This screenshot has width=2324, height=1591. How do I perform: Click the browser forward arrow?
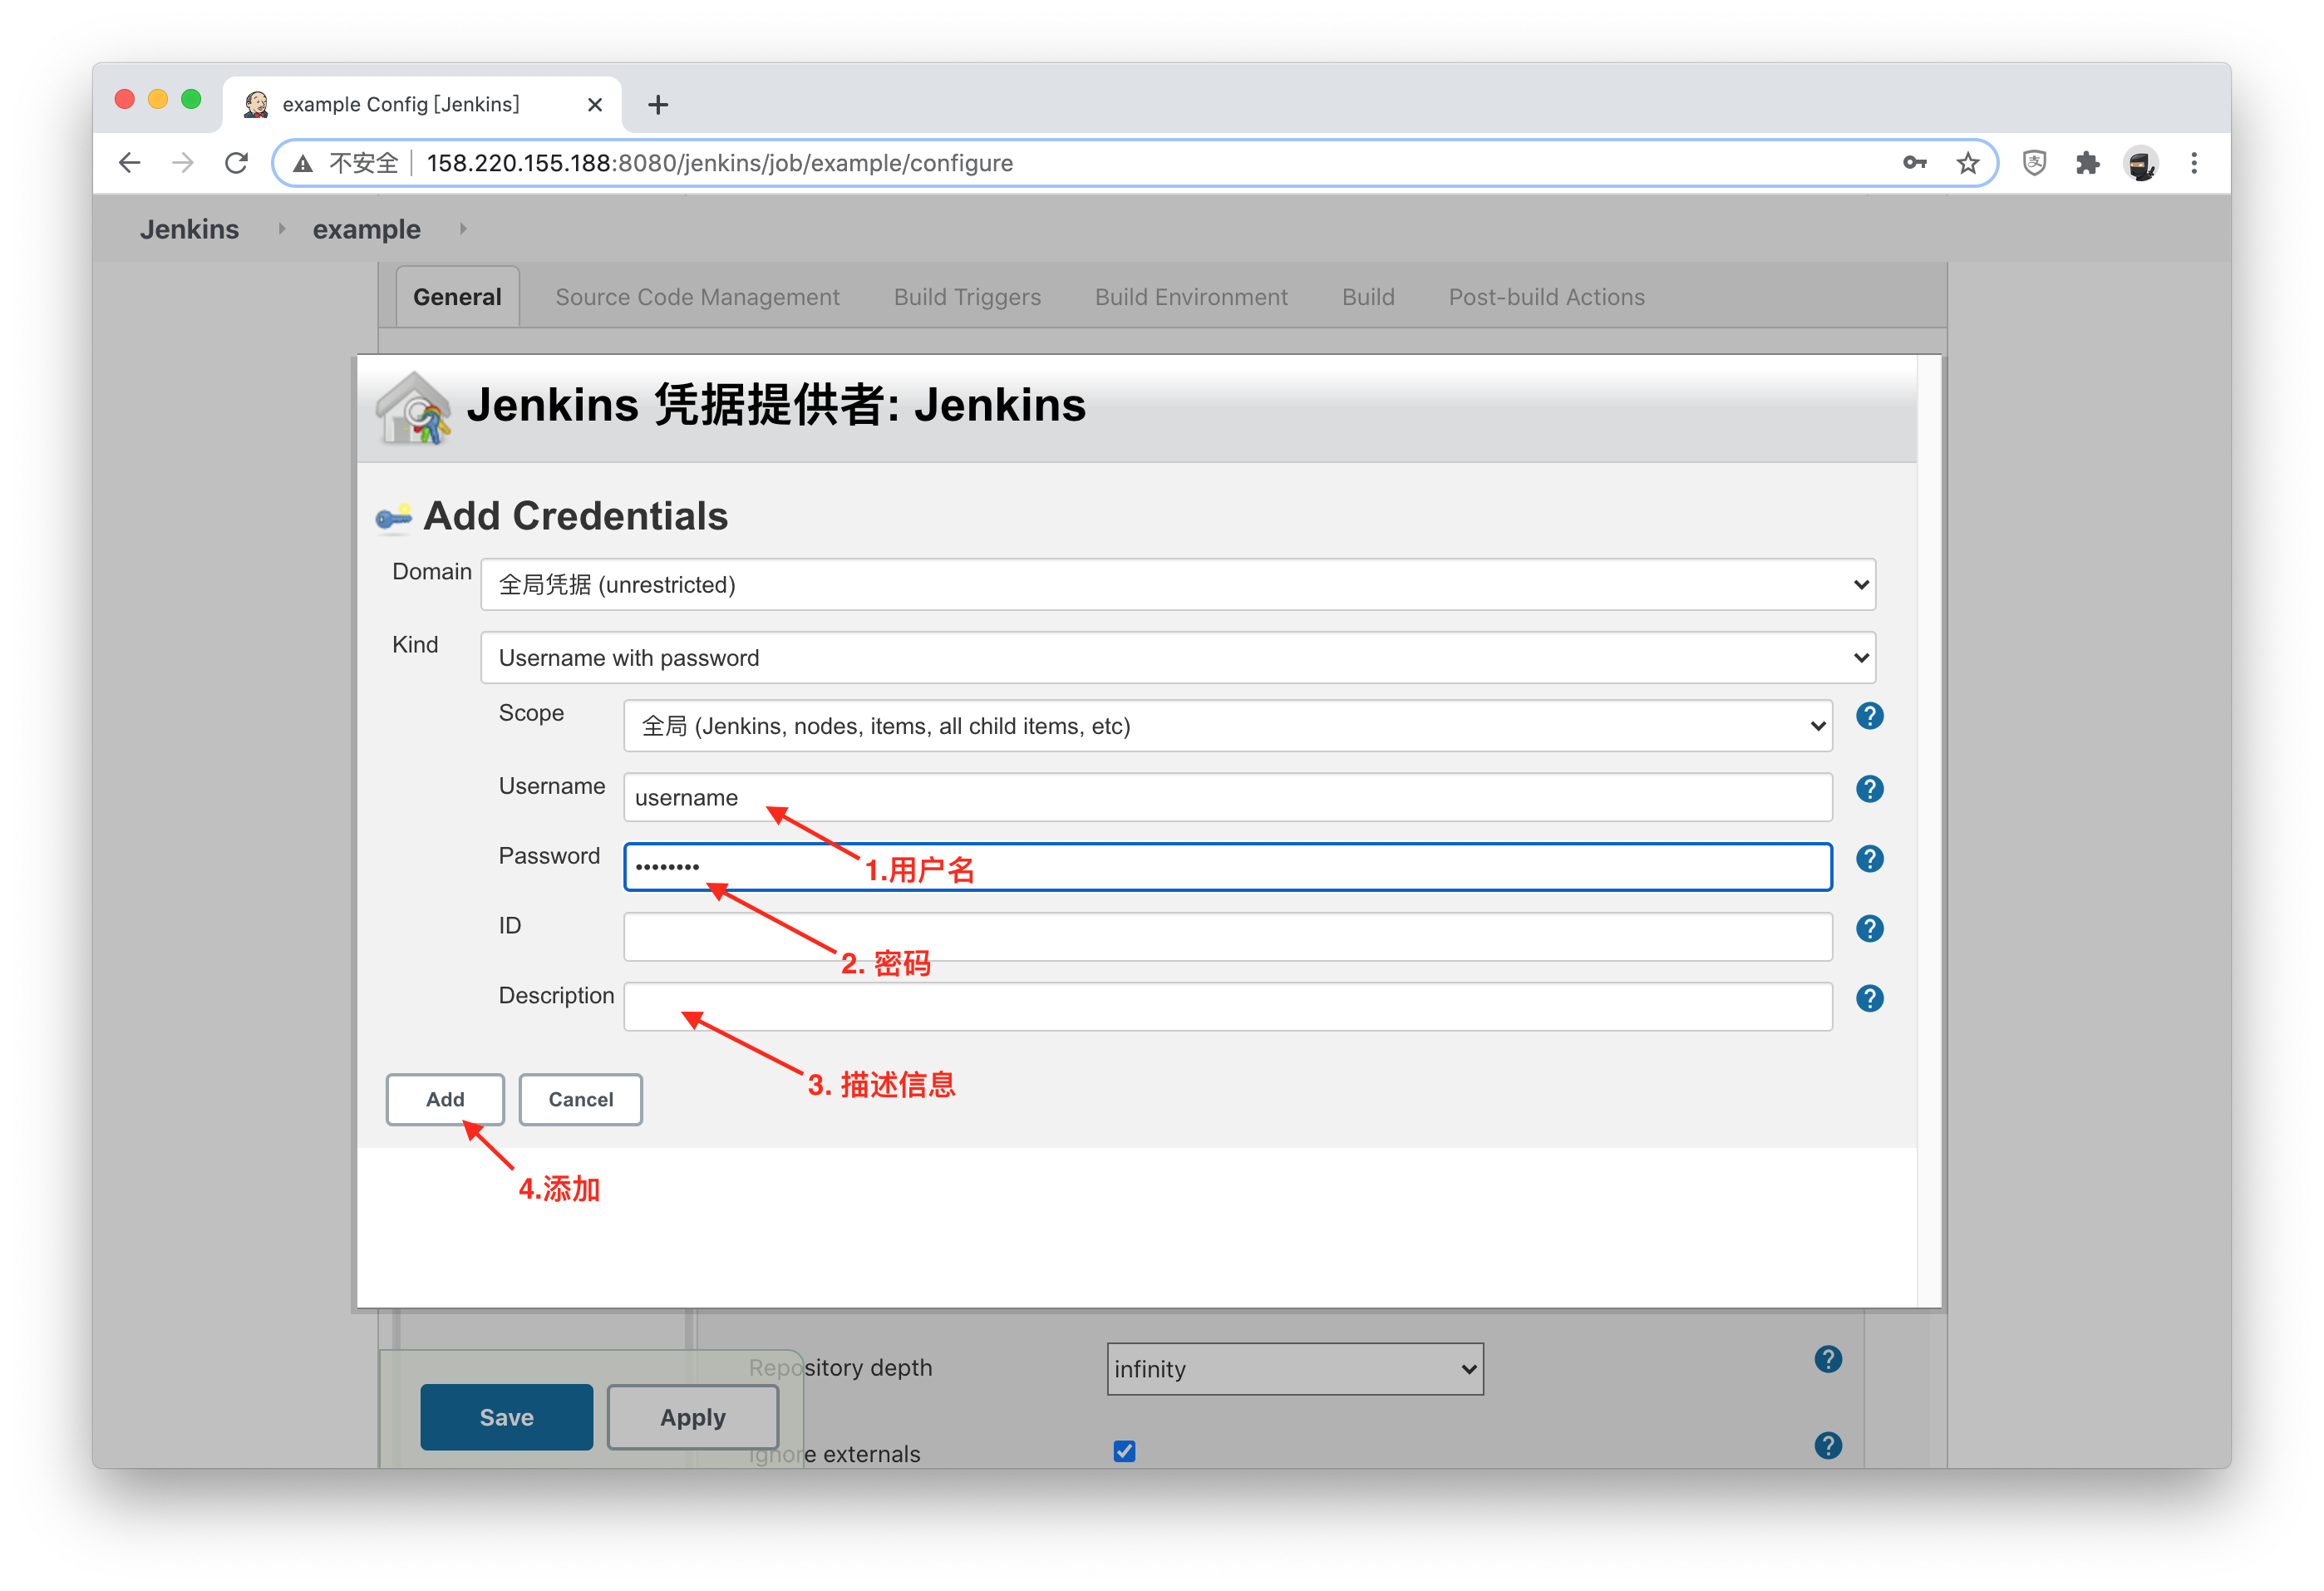[183, 163]
